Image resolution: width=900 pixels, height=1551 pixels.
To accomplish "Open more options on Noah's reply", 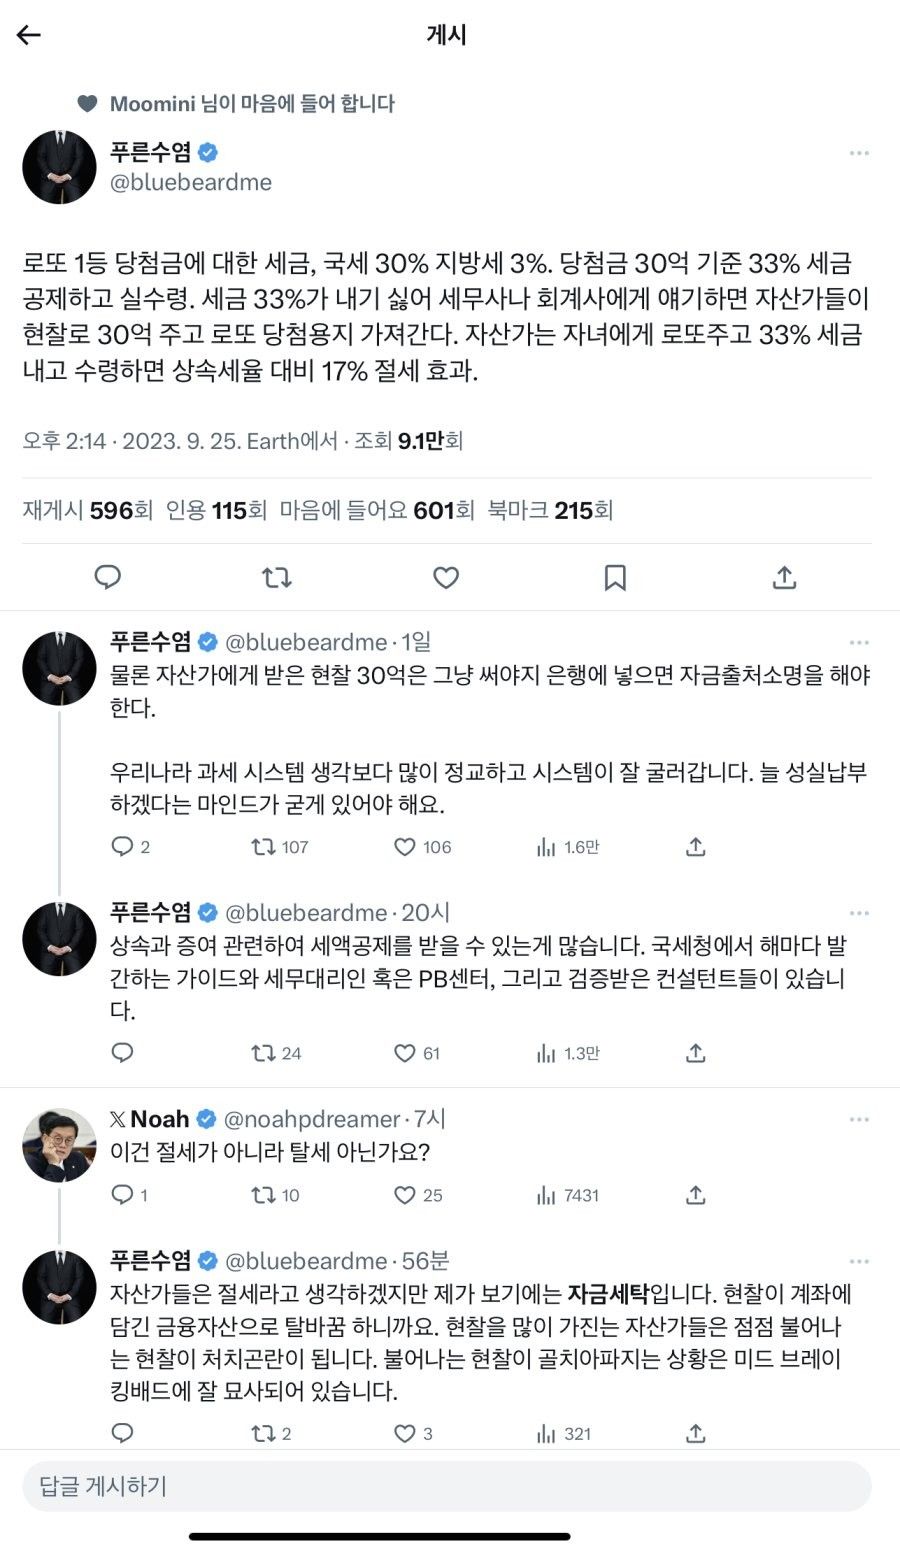I will click(858, 1119).
